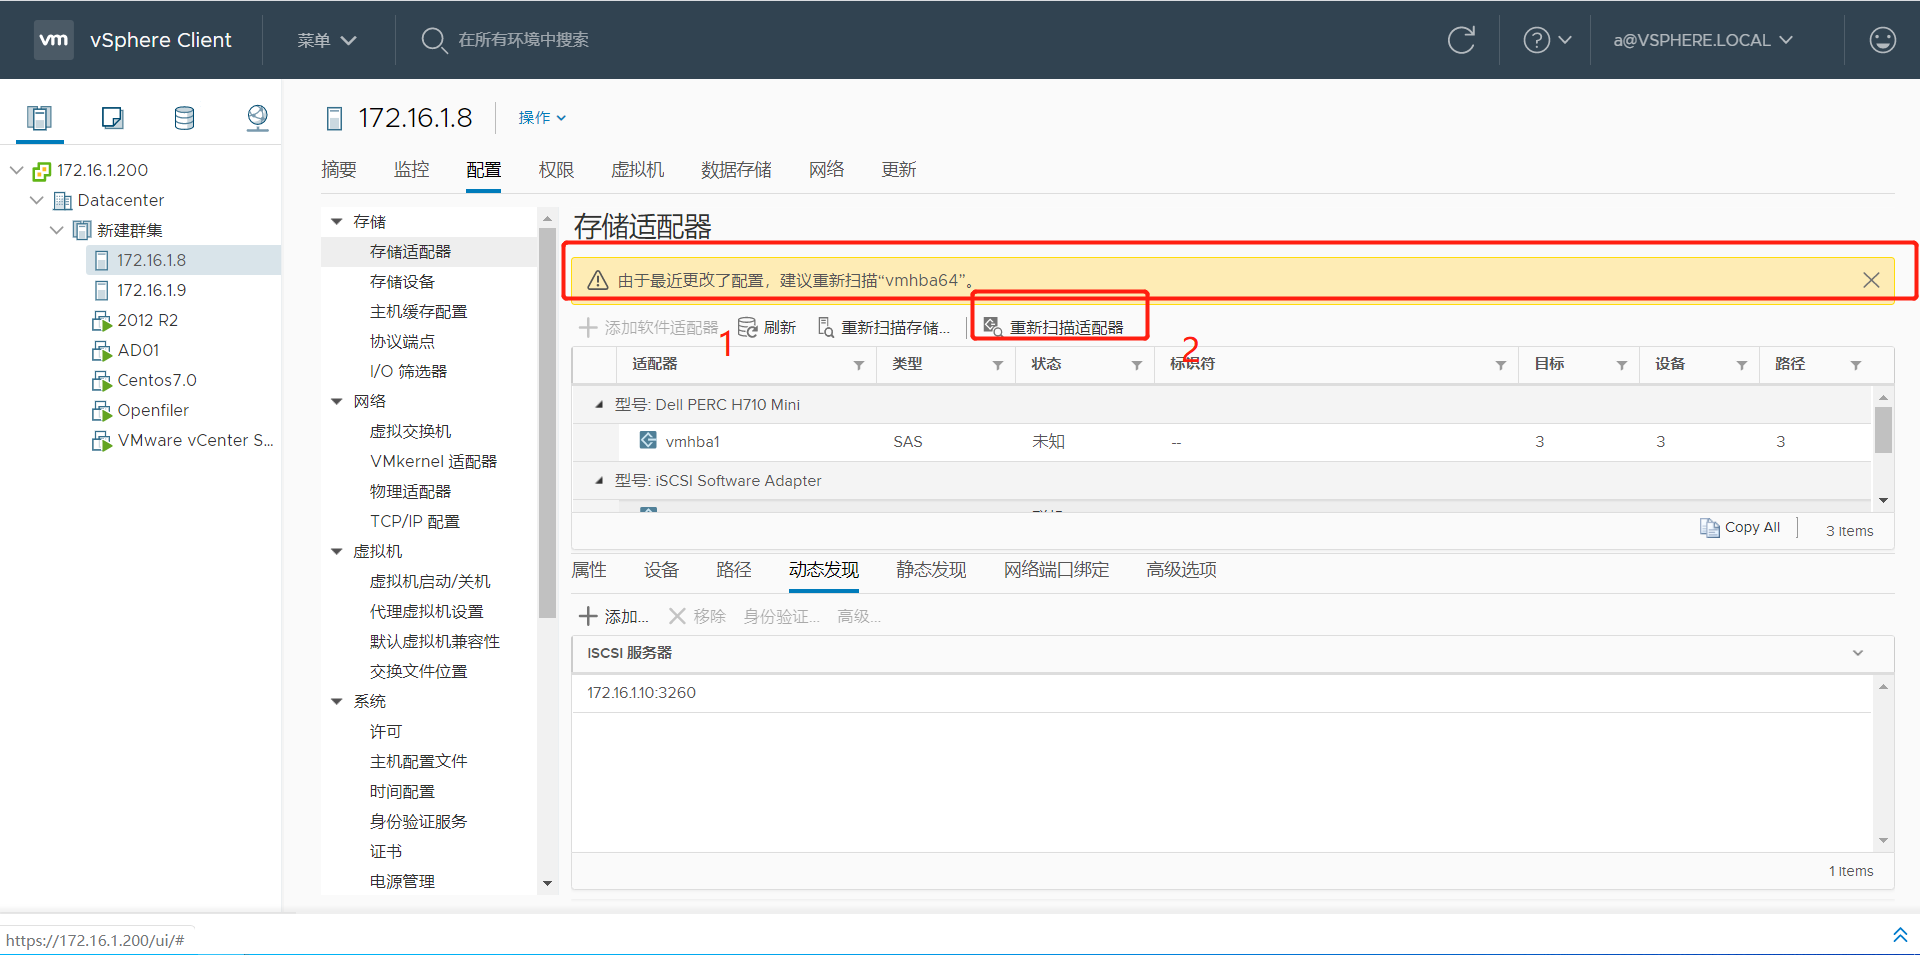Open the help question mark icon
The image size is (1920, 955).
click(x=1536, y=40)
